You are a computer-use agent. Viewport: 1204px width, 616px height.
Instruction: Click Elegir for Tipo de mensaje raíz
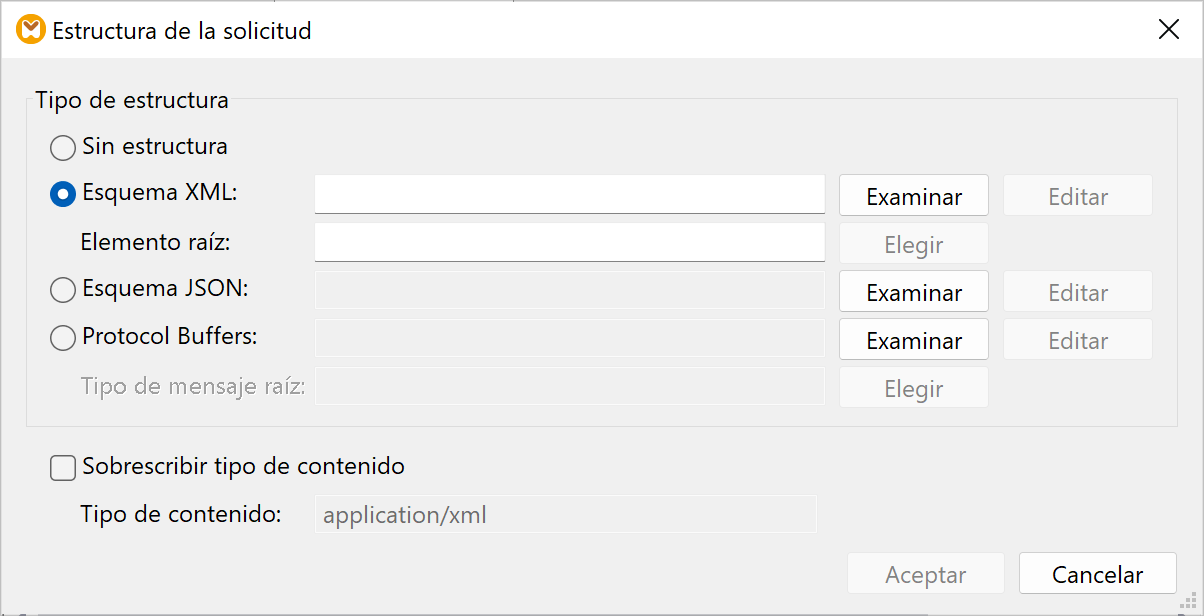tap(913, 387)
